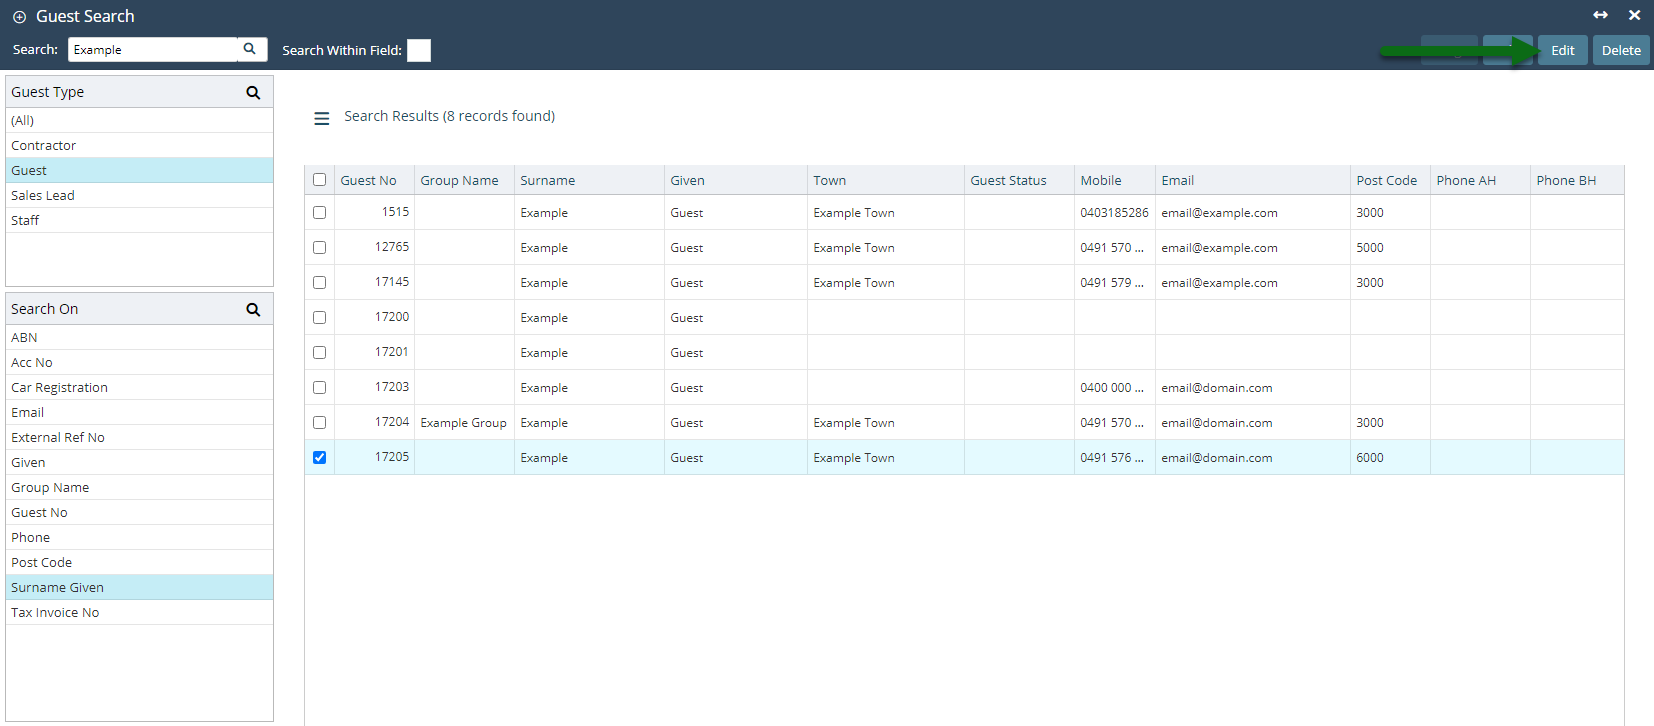Select Car Registration in Search On list
This screenshot has height=726, width=1654.
[x=60, y=387]
